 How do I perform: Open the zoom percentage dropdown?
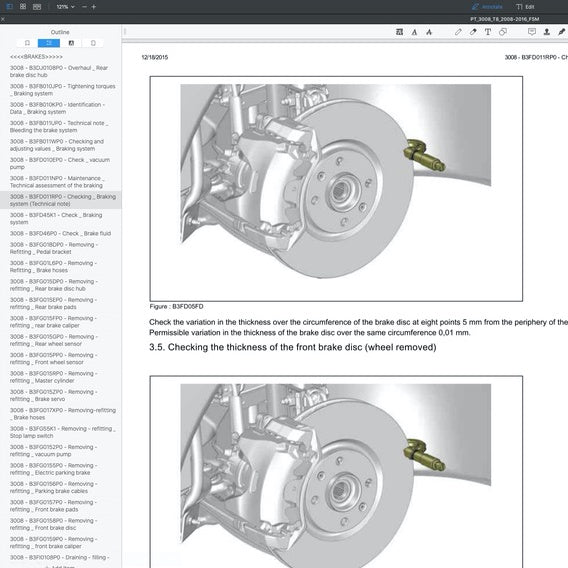[x=65, y=7]
